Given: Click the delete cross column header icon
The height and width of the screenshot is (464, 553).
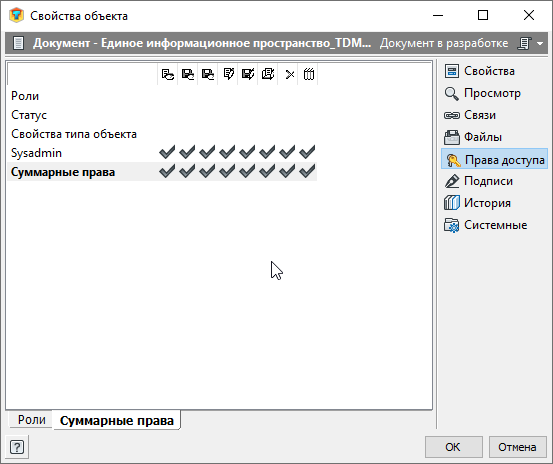Looking at the screenshot, I should [x=290, y=74].
